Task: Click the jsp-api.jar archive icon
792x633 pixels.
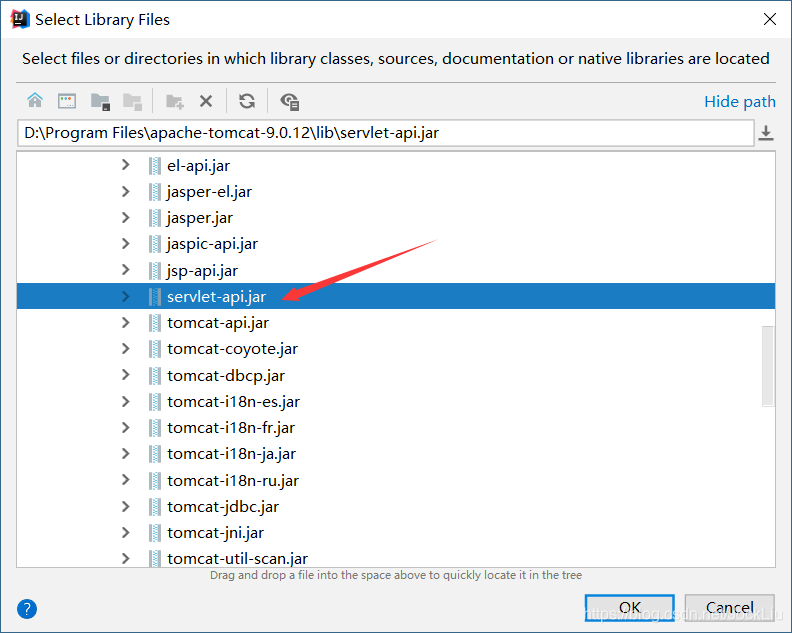Action: 155,271
